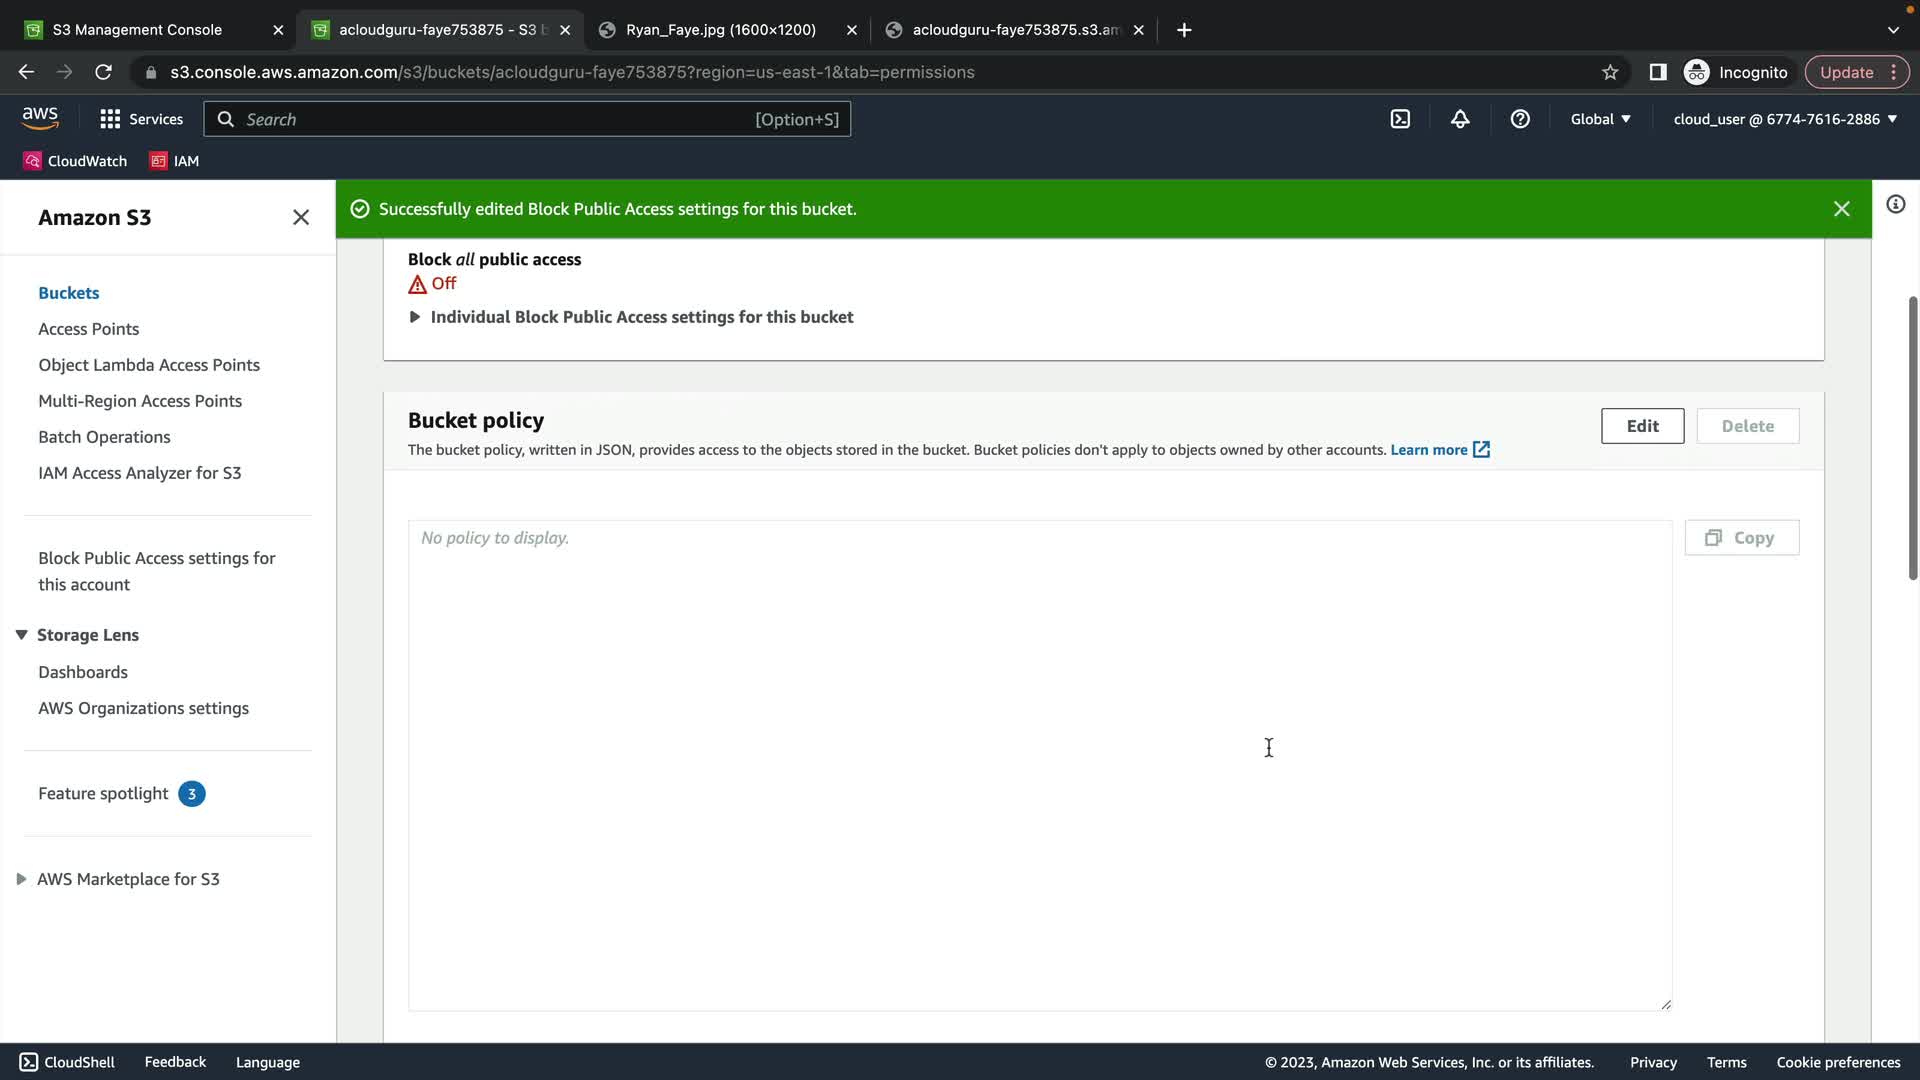Screen dimensions: 1920x1080
Task: Open CloudWatch bookmark shortcut
Action: [75, 161]
